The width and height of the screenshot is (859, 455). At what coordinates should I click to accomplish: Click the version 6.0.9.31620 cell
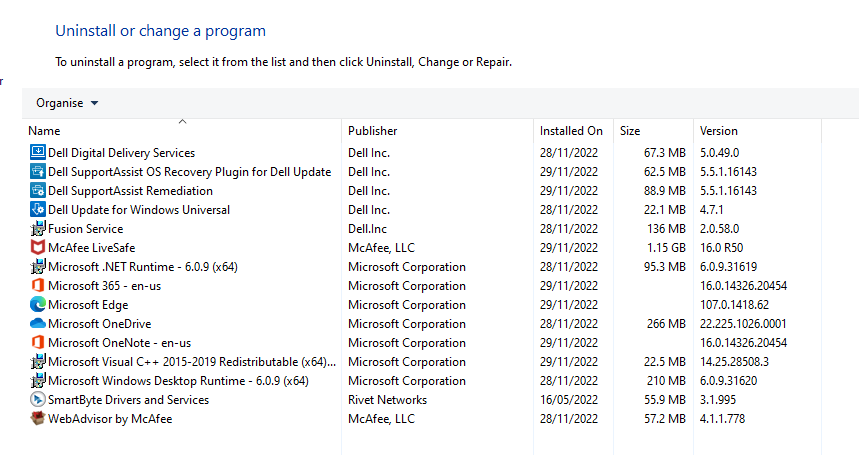click(x=728, y=381)
